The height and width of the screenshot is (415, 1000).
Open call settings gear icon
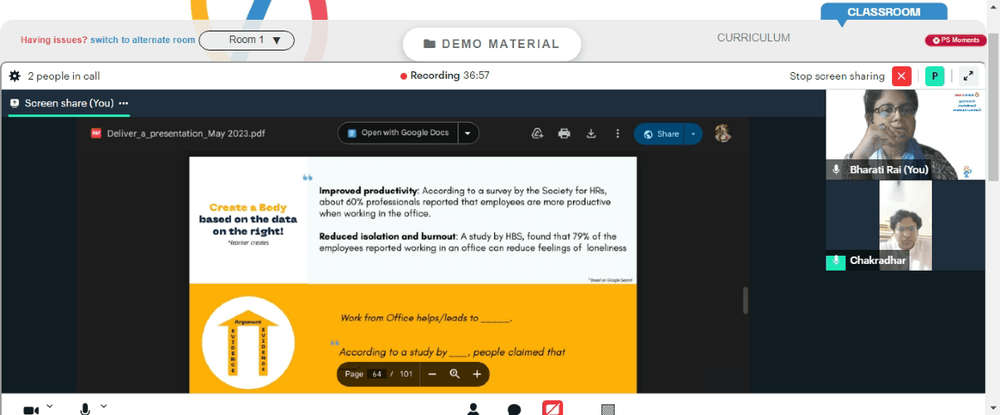click(x=15, y=76)
